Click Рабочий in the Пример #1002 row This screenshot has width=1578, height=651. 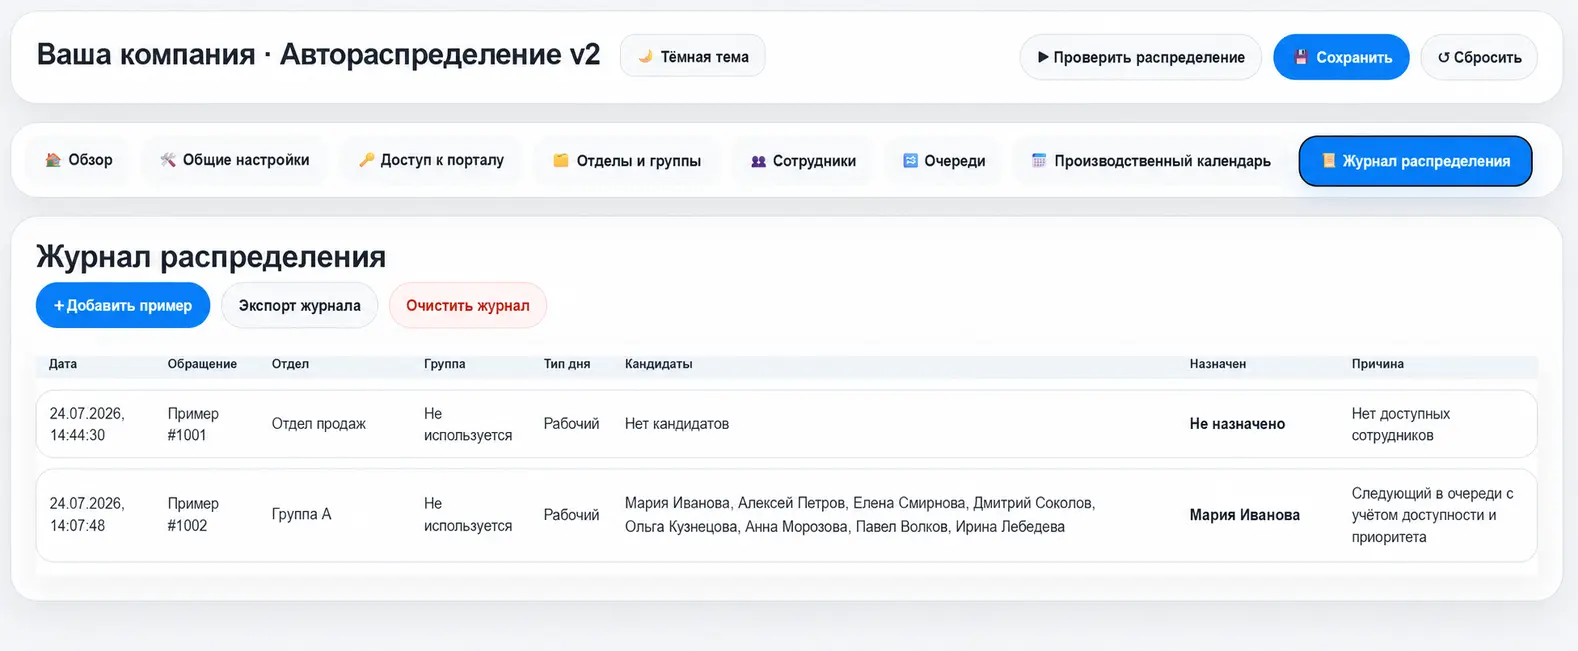[571, 515]
